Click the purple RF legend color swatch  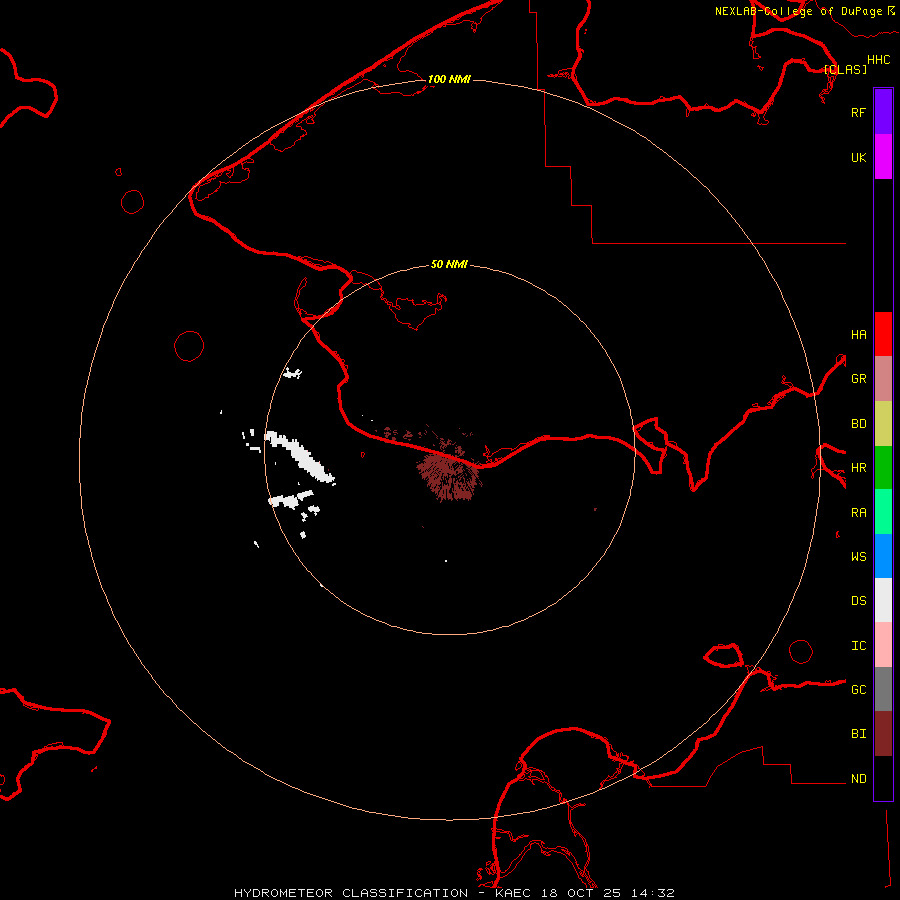tap(883, 112)
